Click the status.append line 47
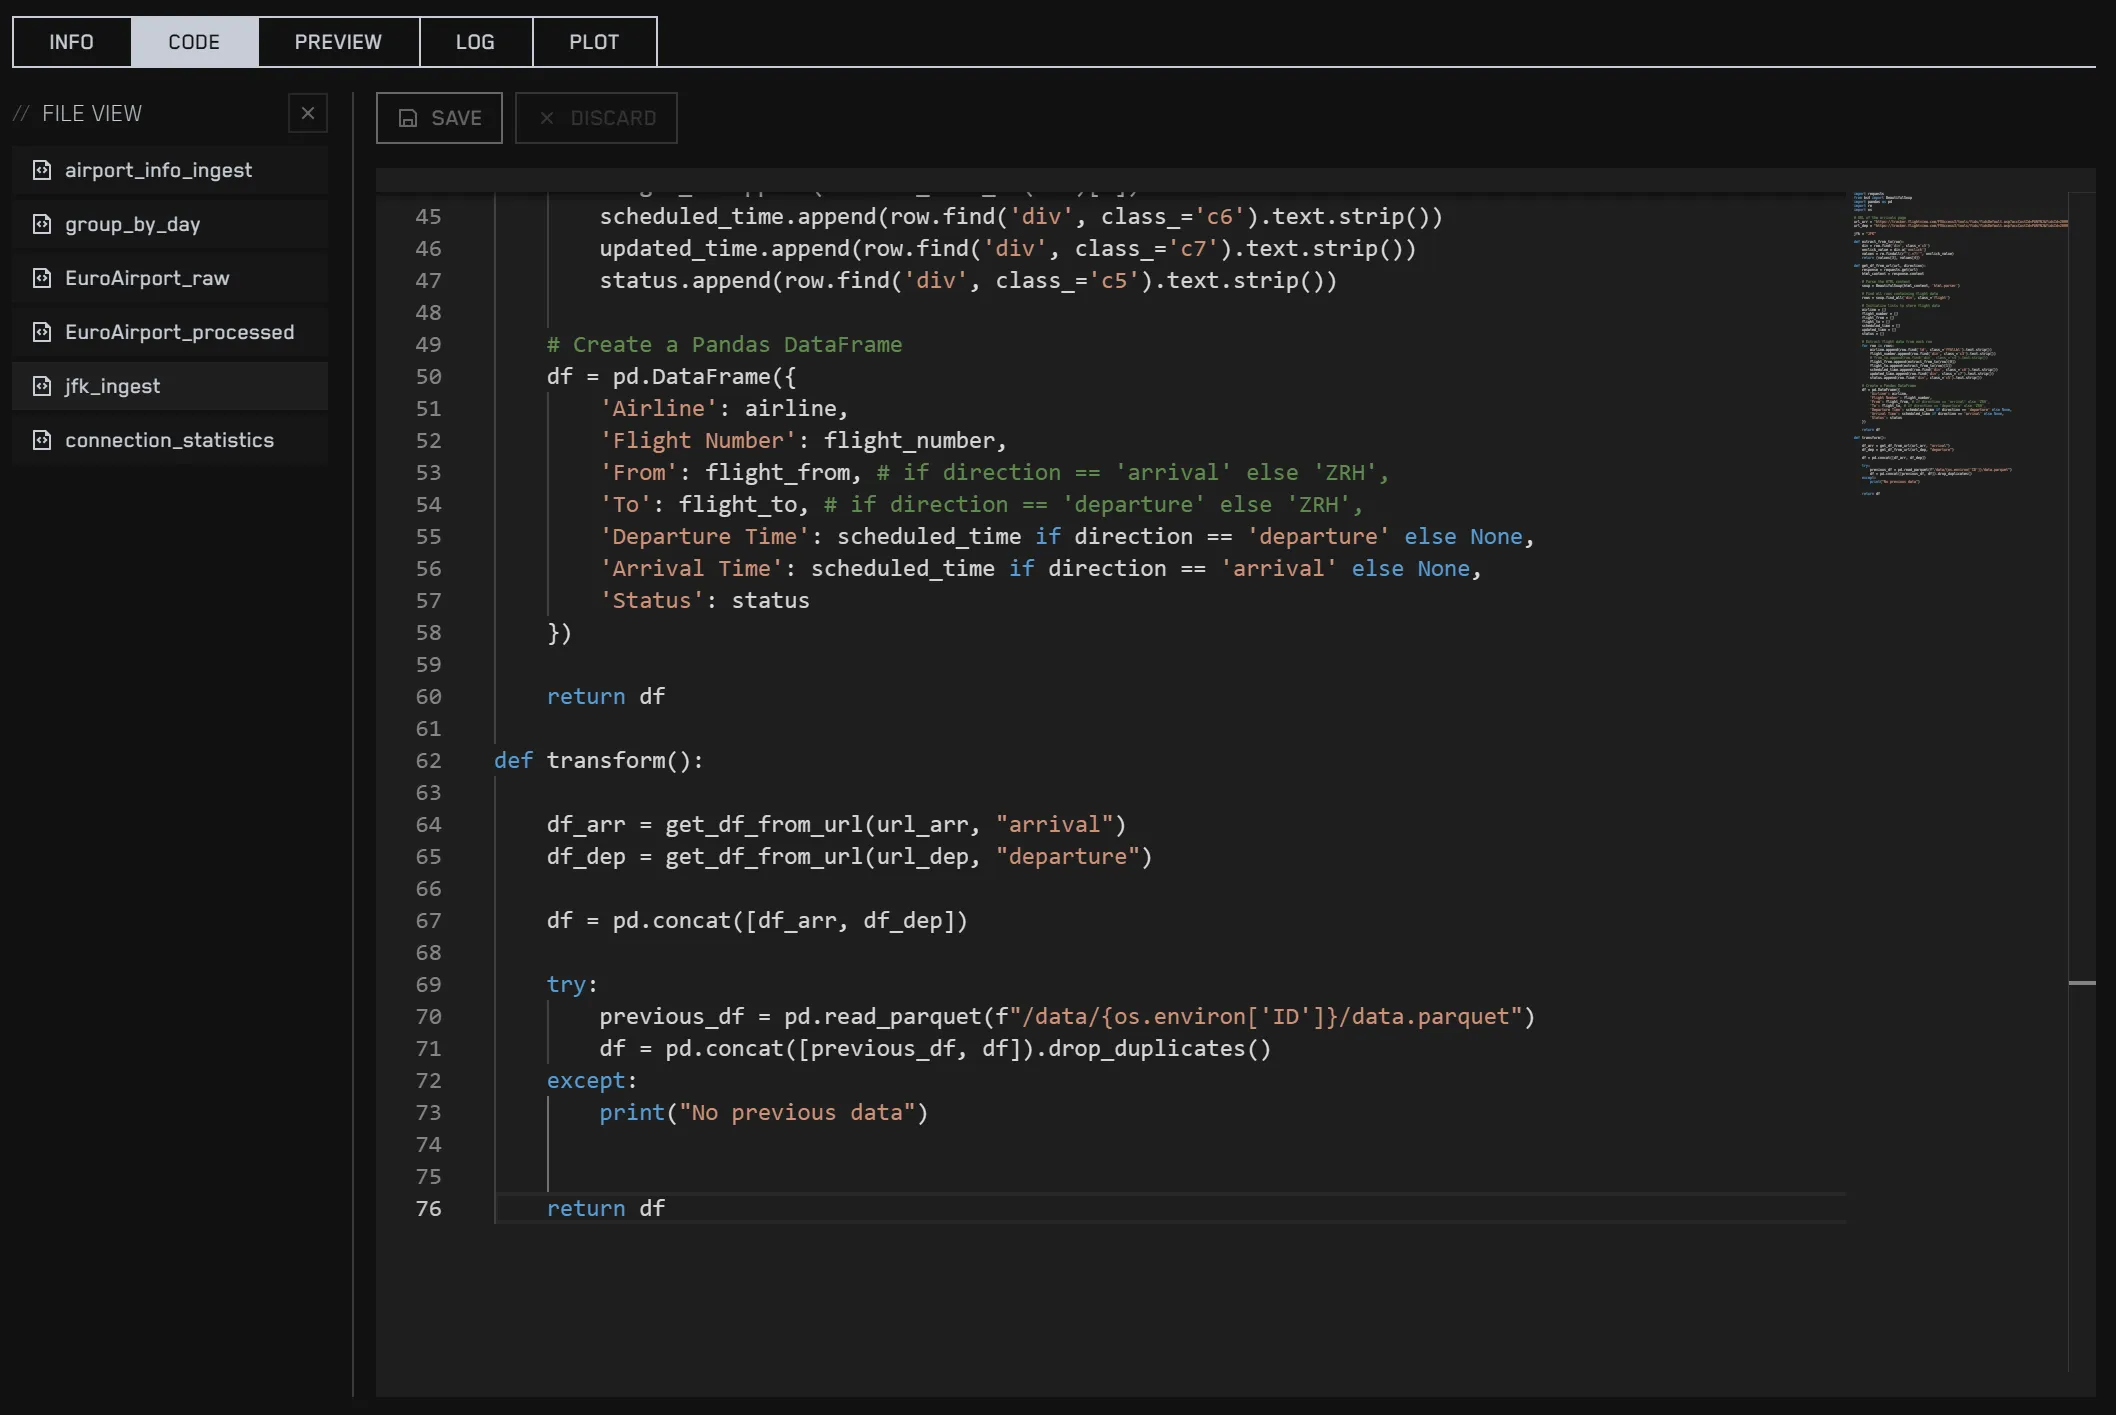 coord(968,280)
